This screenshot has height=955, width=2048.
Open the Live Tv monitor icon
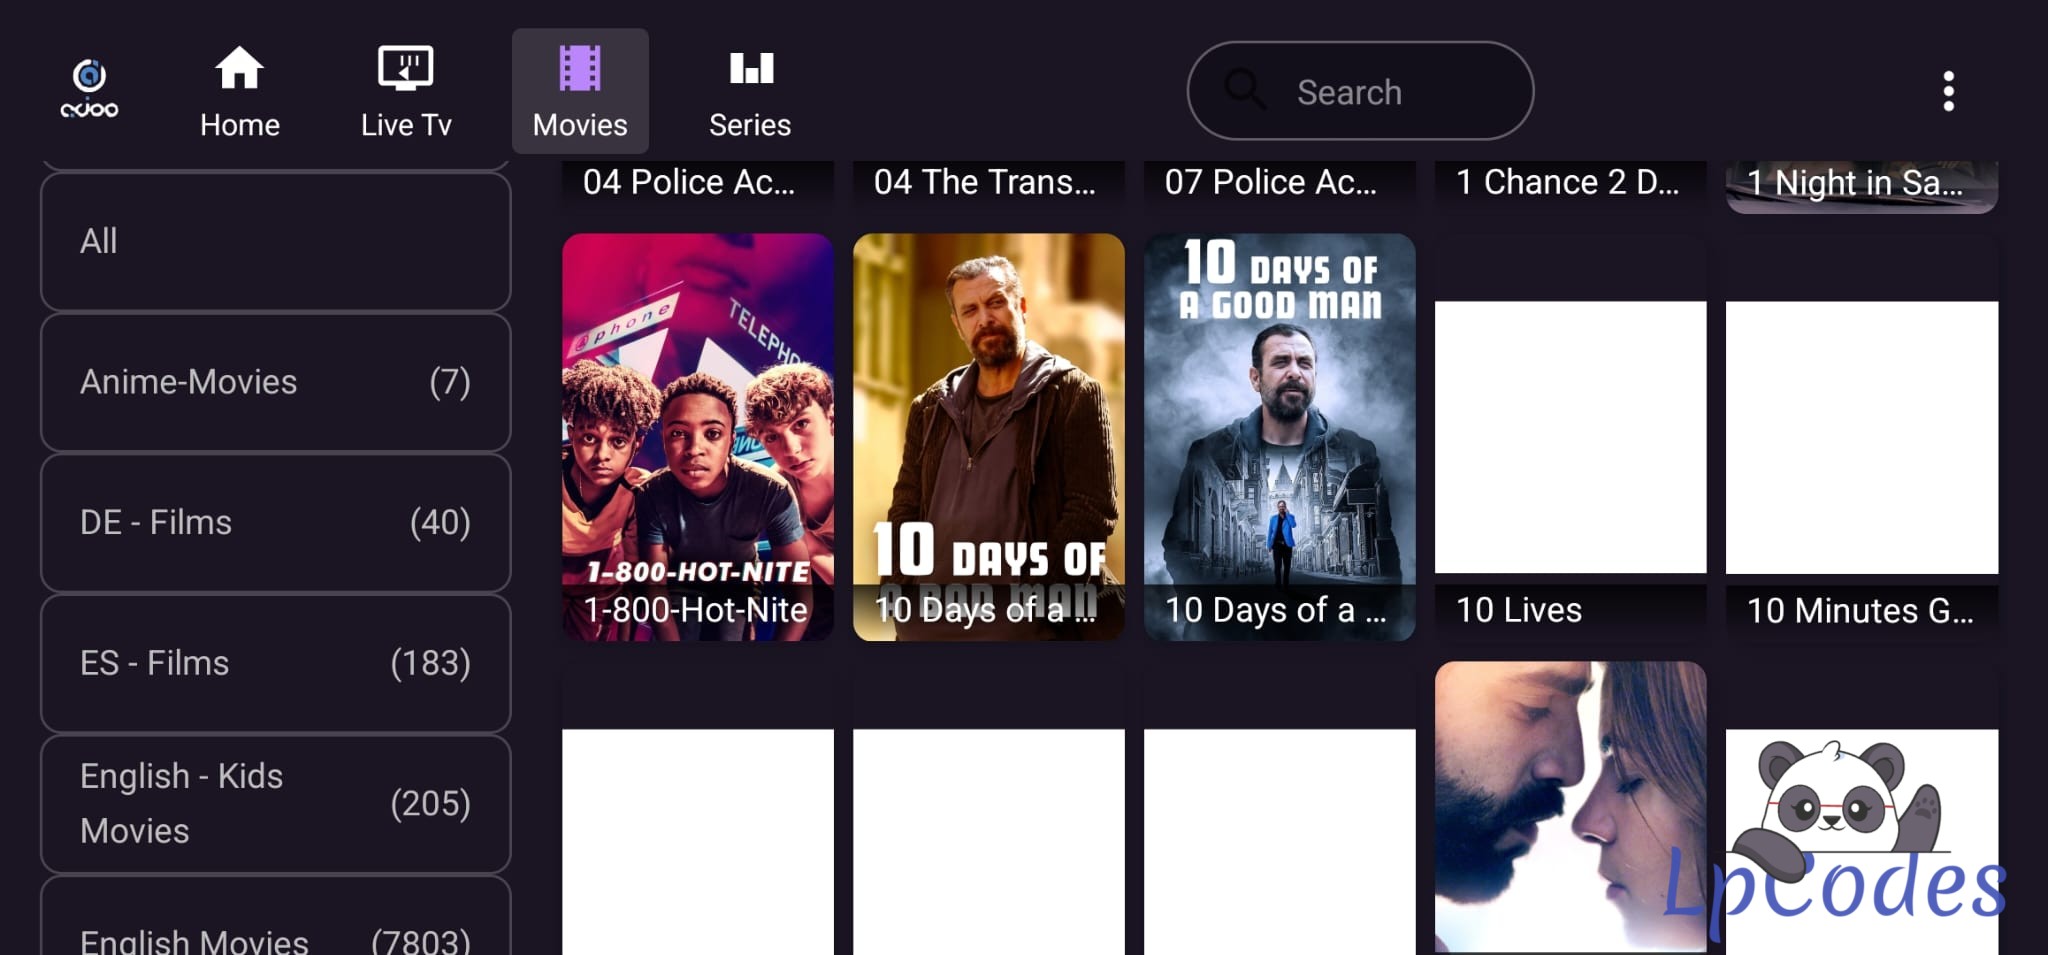point(405,68)
